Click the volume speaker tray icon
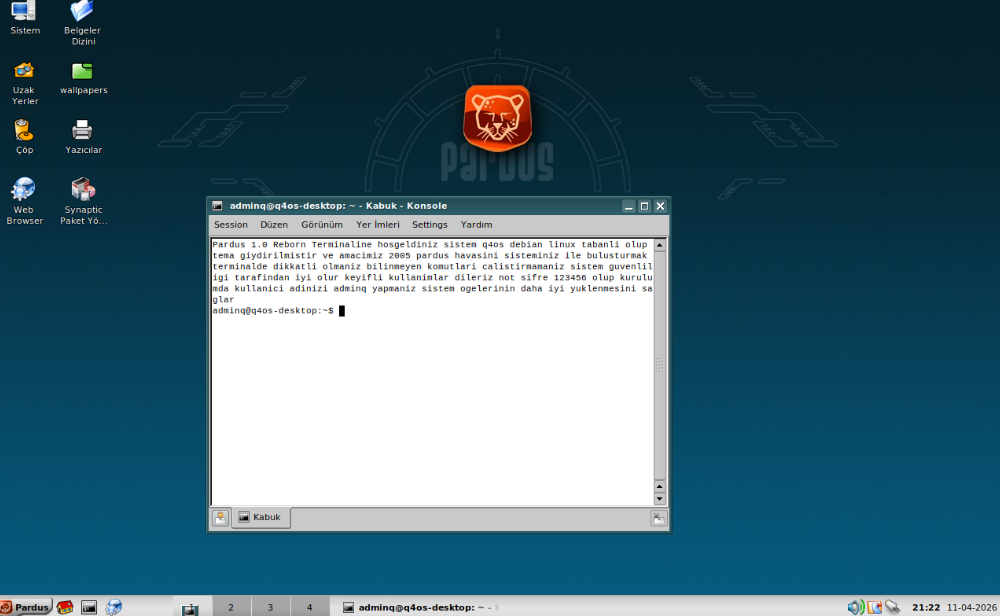The width and height of the screenshot is (1000, 616). (854, 607)
